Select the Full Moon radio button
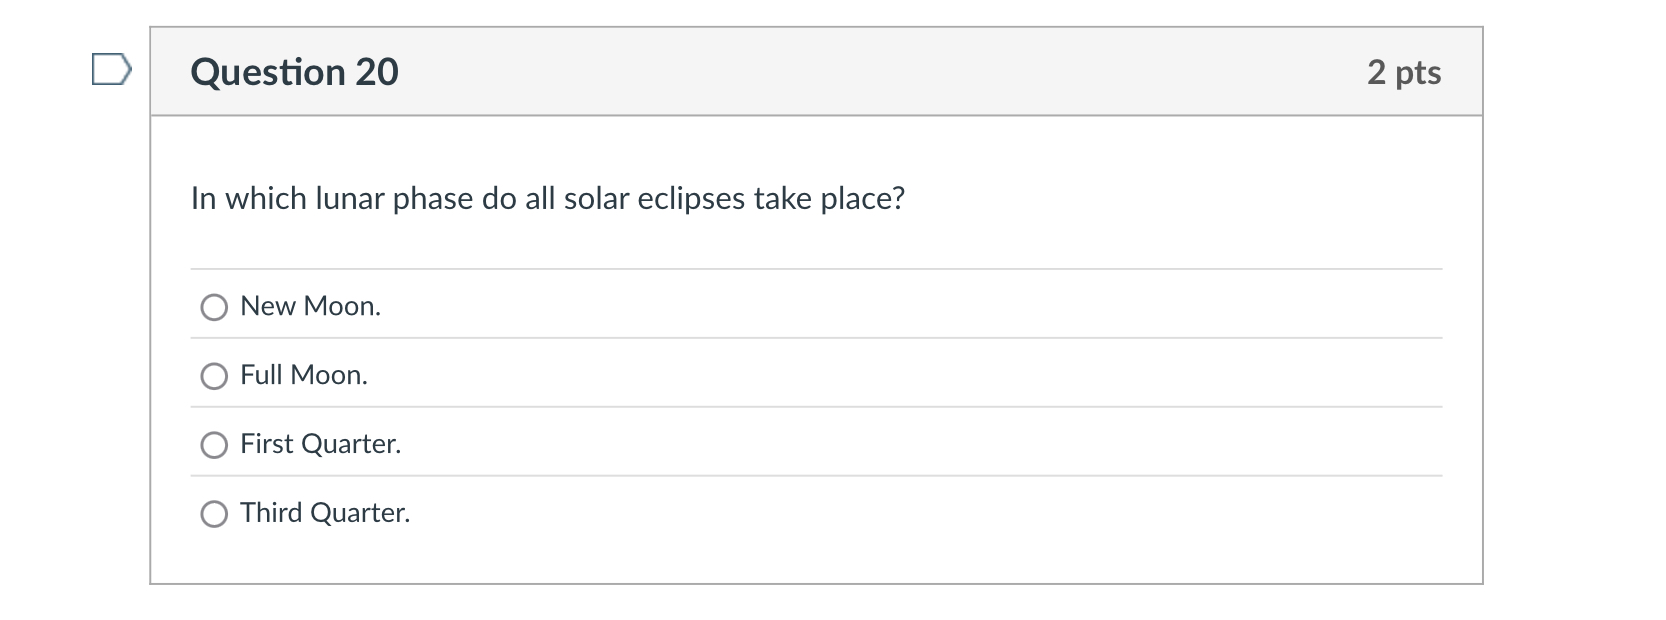Viewport: 1666px width, 620px height. coord(212,376)
